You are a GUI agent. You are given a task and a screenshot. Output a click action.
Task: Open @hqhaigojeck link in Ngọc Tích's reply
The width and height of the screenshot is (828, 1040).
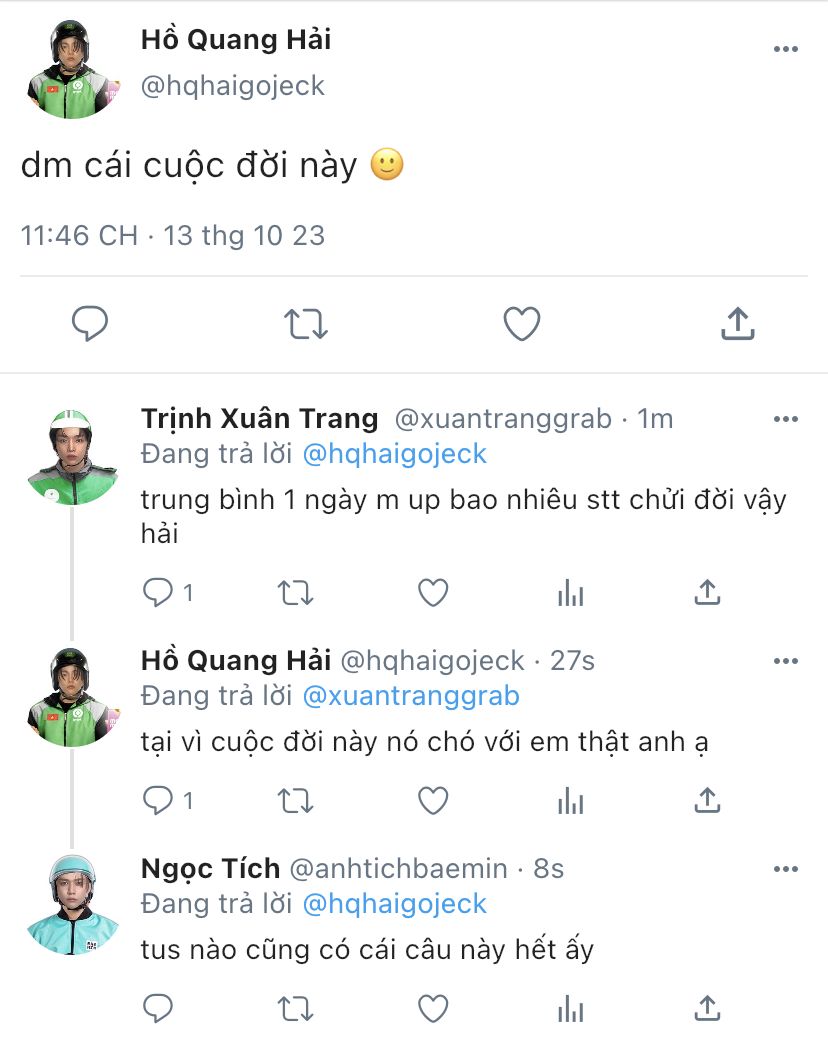(394, 904)
